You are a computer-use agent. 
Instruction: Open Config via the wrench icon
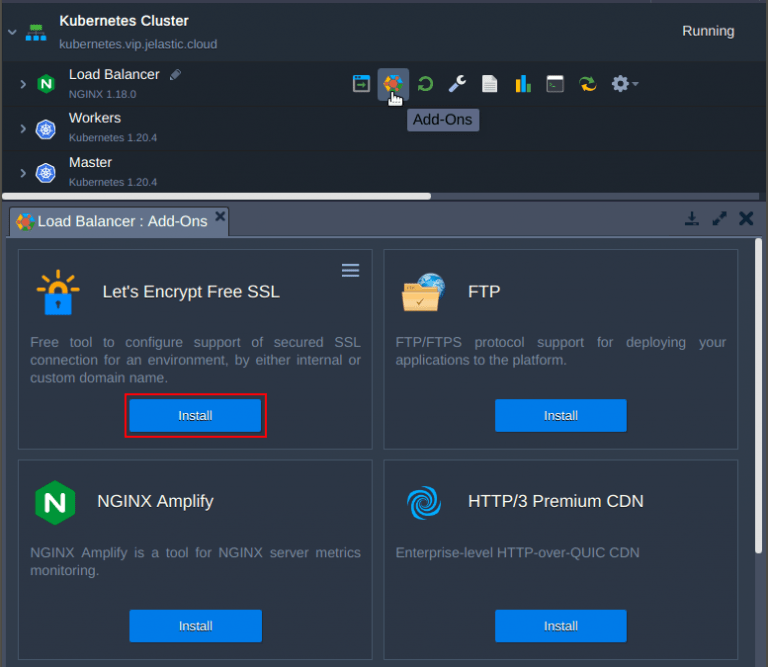457,84
